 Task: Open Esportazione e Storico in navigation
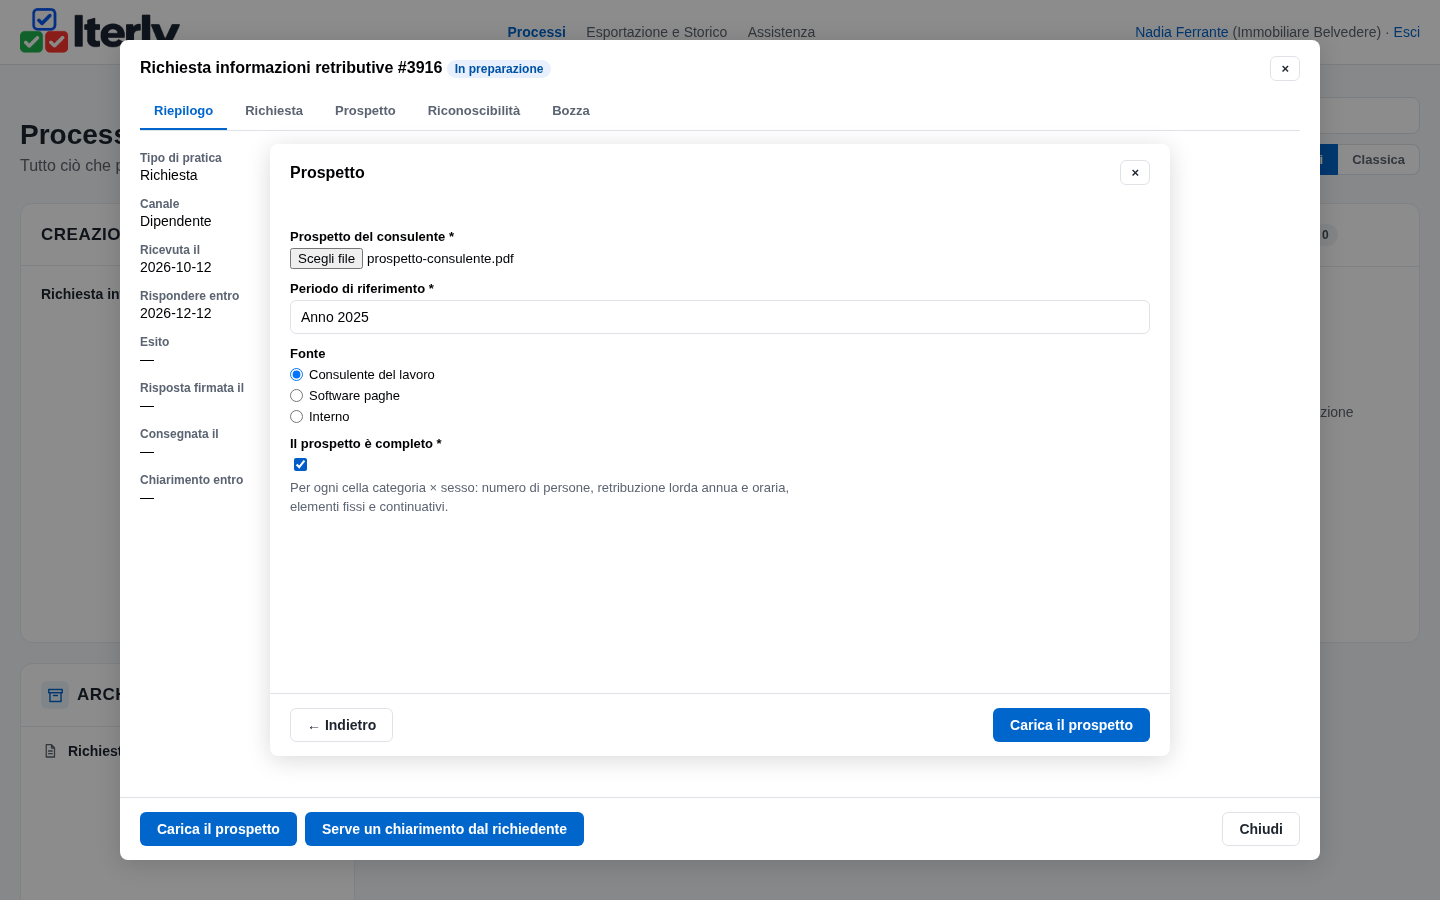(x=656, y=32)
